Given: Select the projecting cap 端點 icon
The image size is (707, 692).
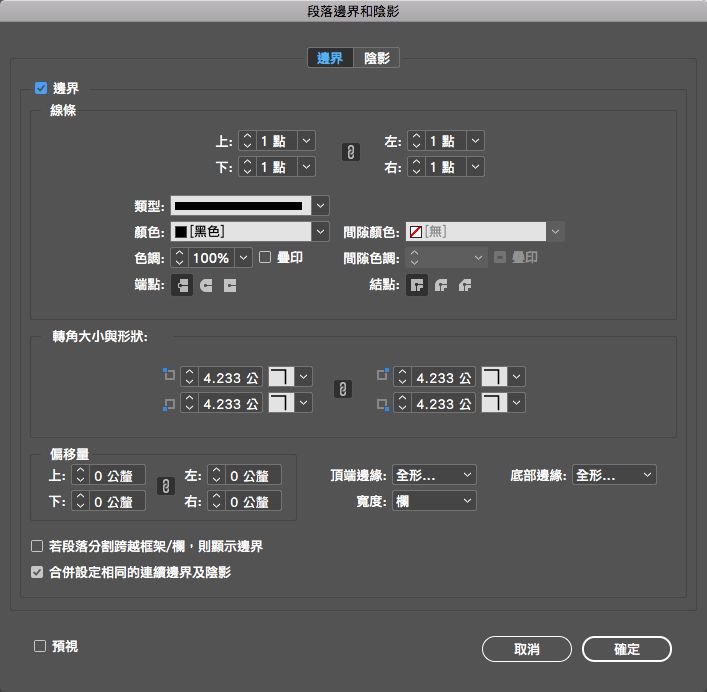Looking at the screenshot, I should 230,285.
